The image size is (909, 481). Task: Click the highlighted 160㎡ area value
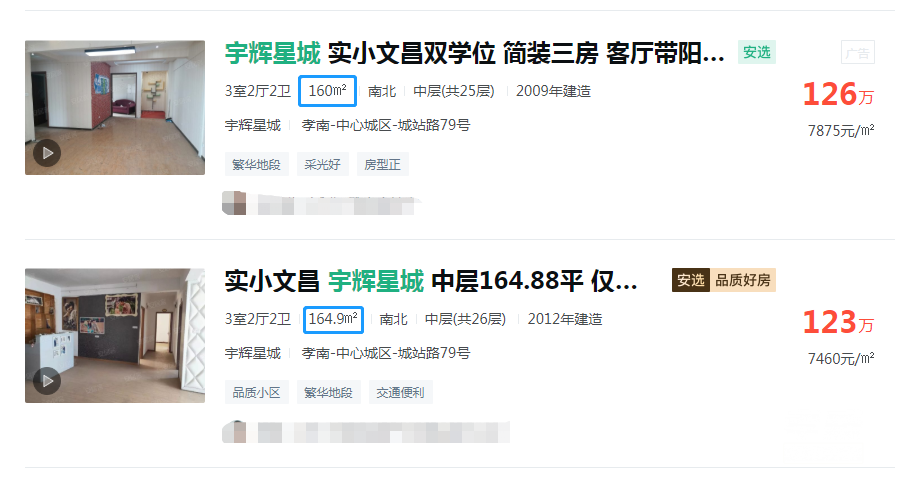pos(327,91)
